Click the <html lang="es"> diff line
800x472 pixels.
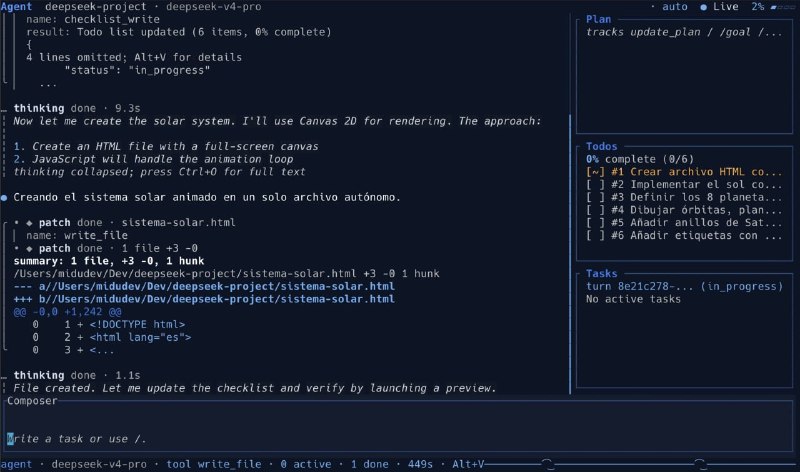click(x=140, y=337)
